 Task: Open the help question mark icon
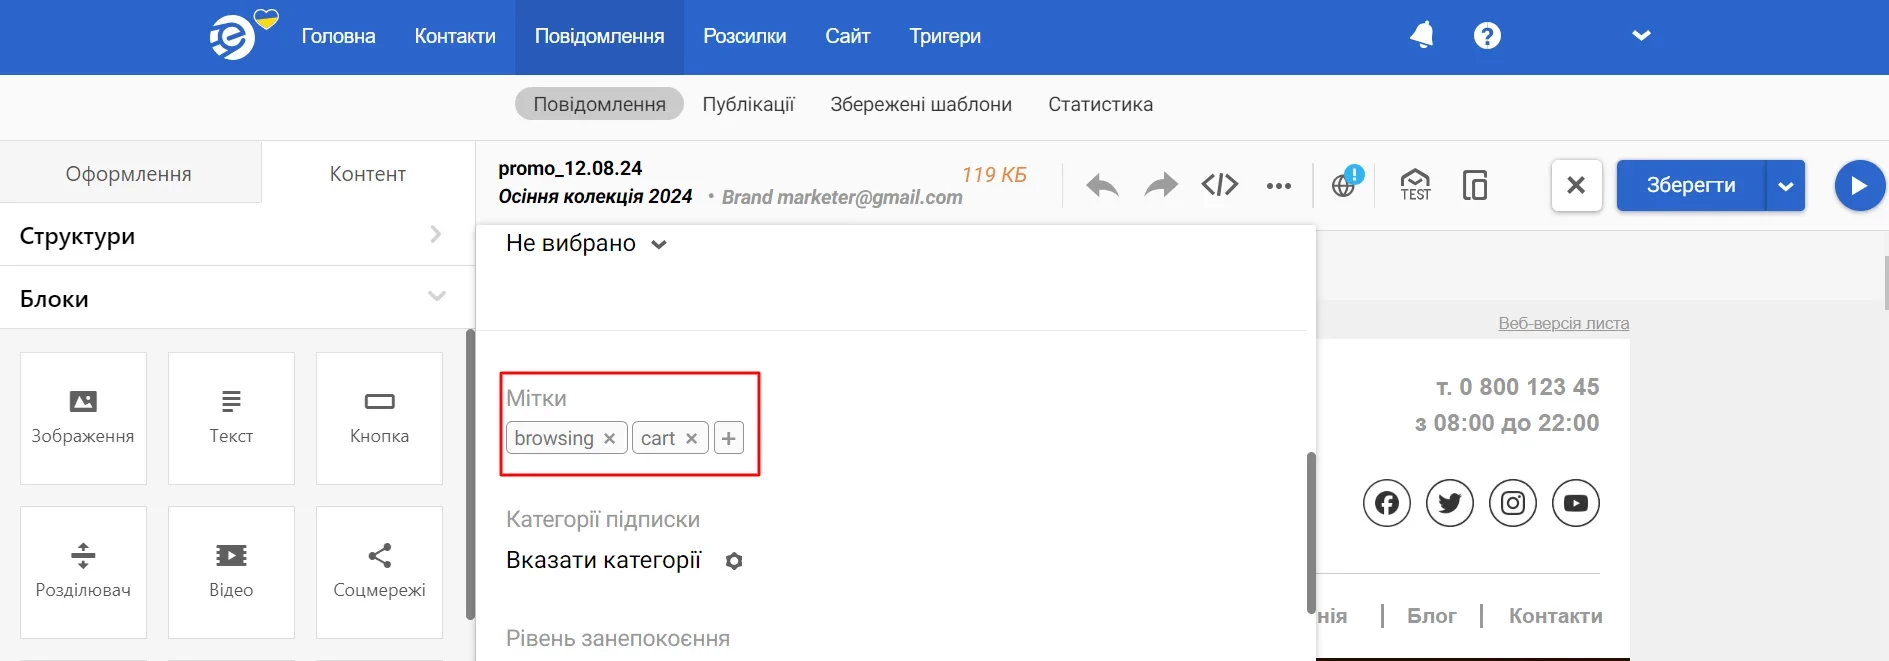[x=1487, y=36]
